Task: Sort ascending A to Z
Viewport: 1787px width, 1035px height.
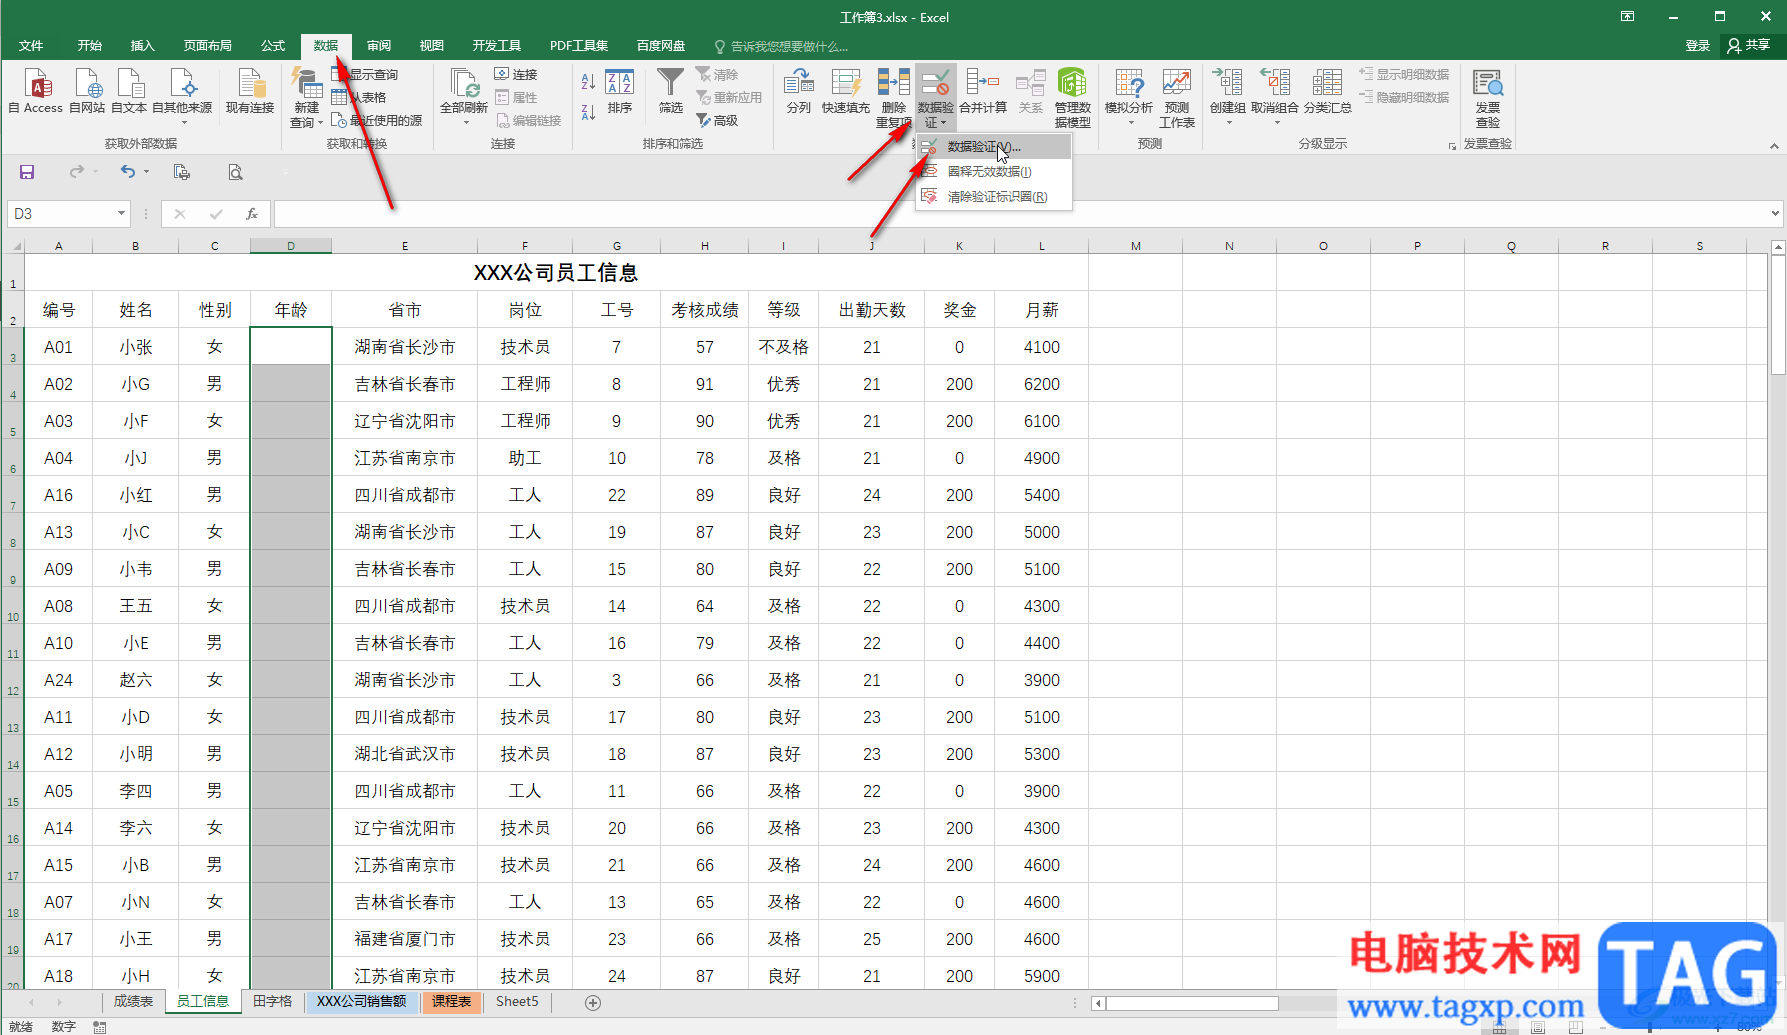Action: coord(588,82)
